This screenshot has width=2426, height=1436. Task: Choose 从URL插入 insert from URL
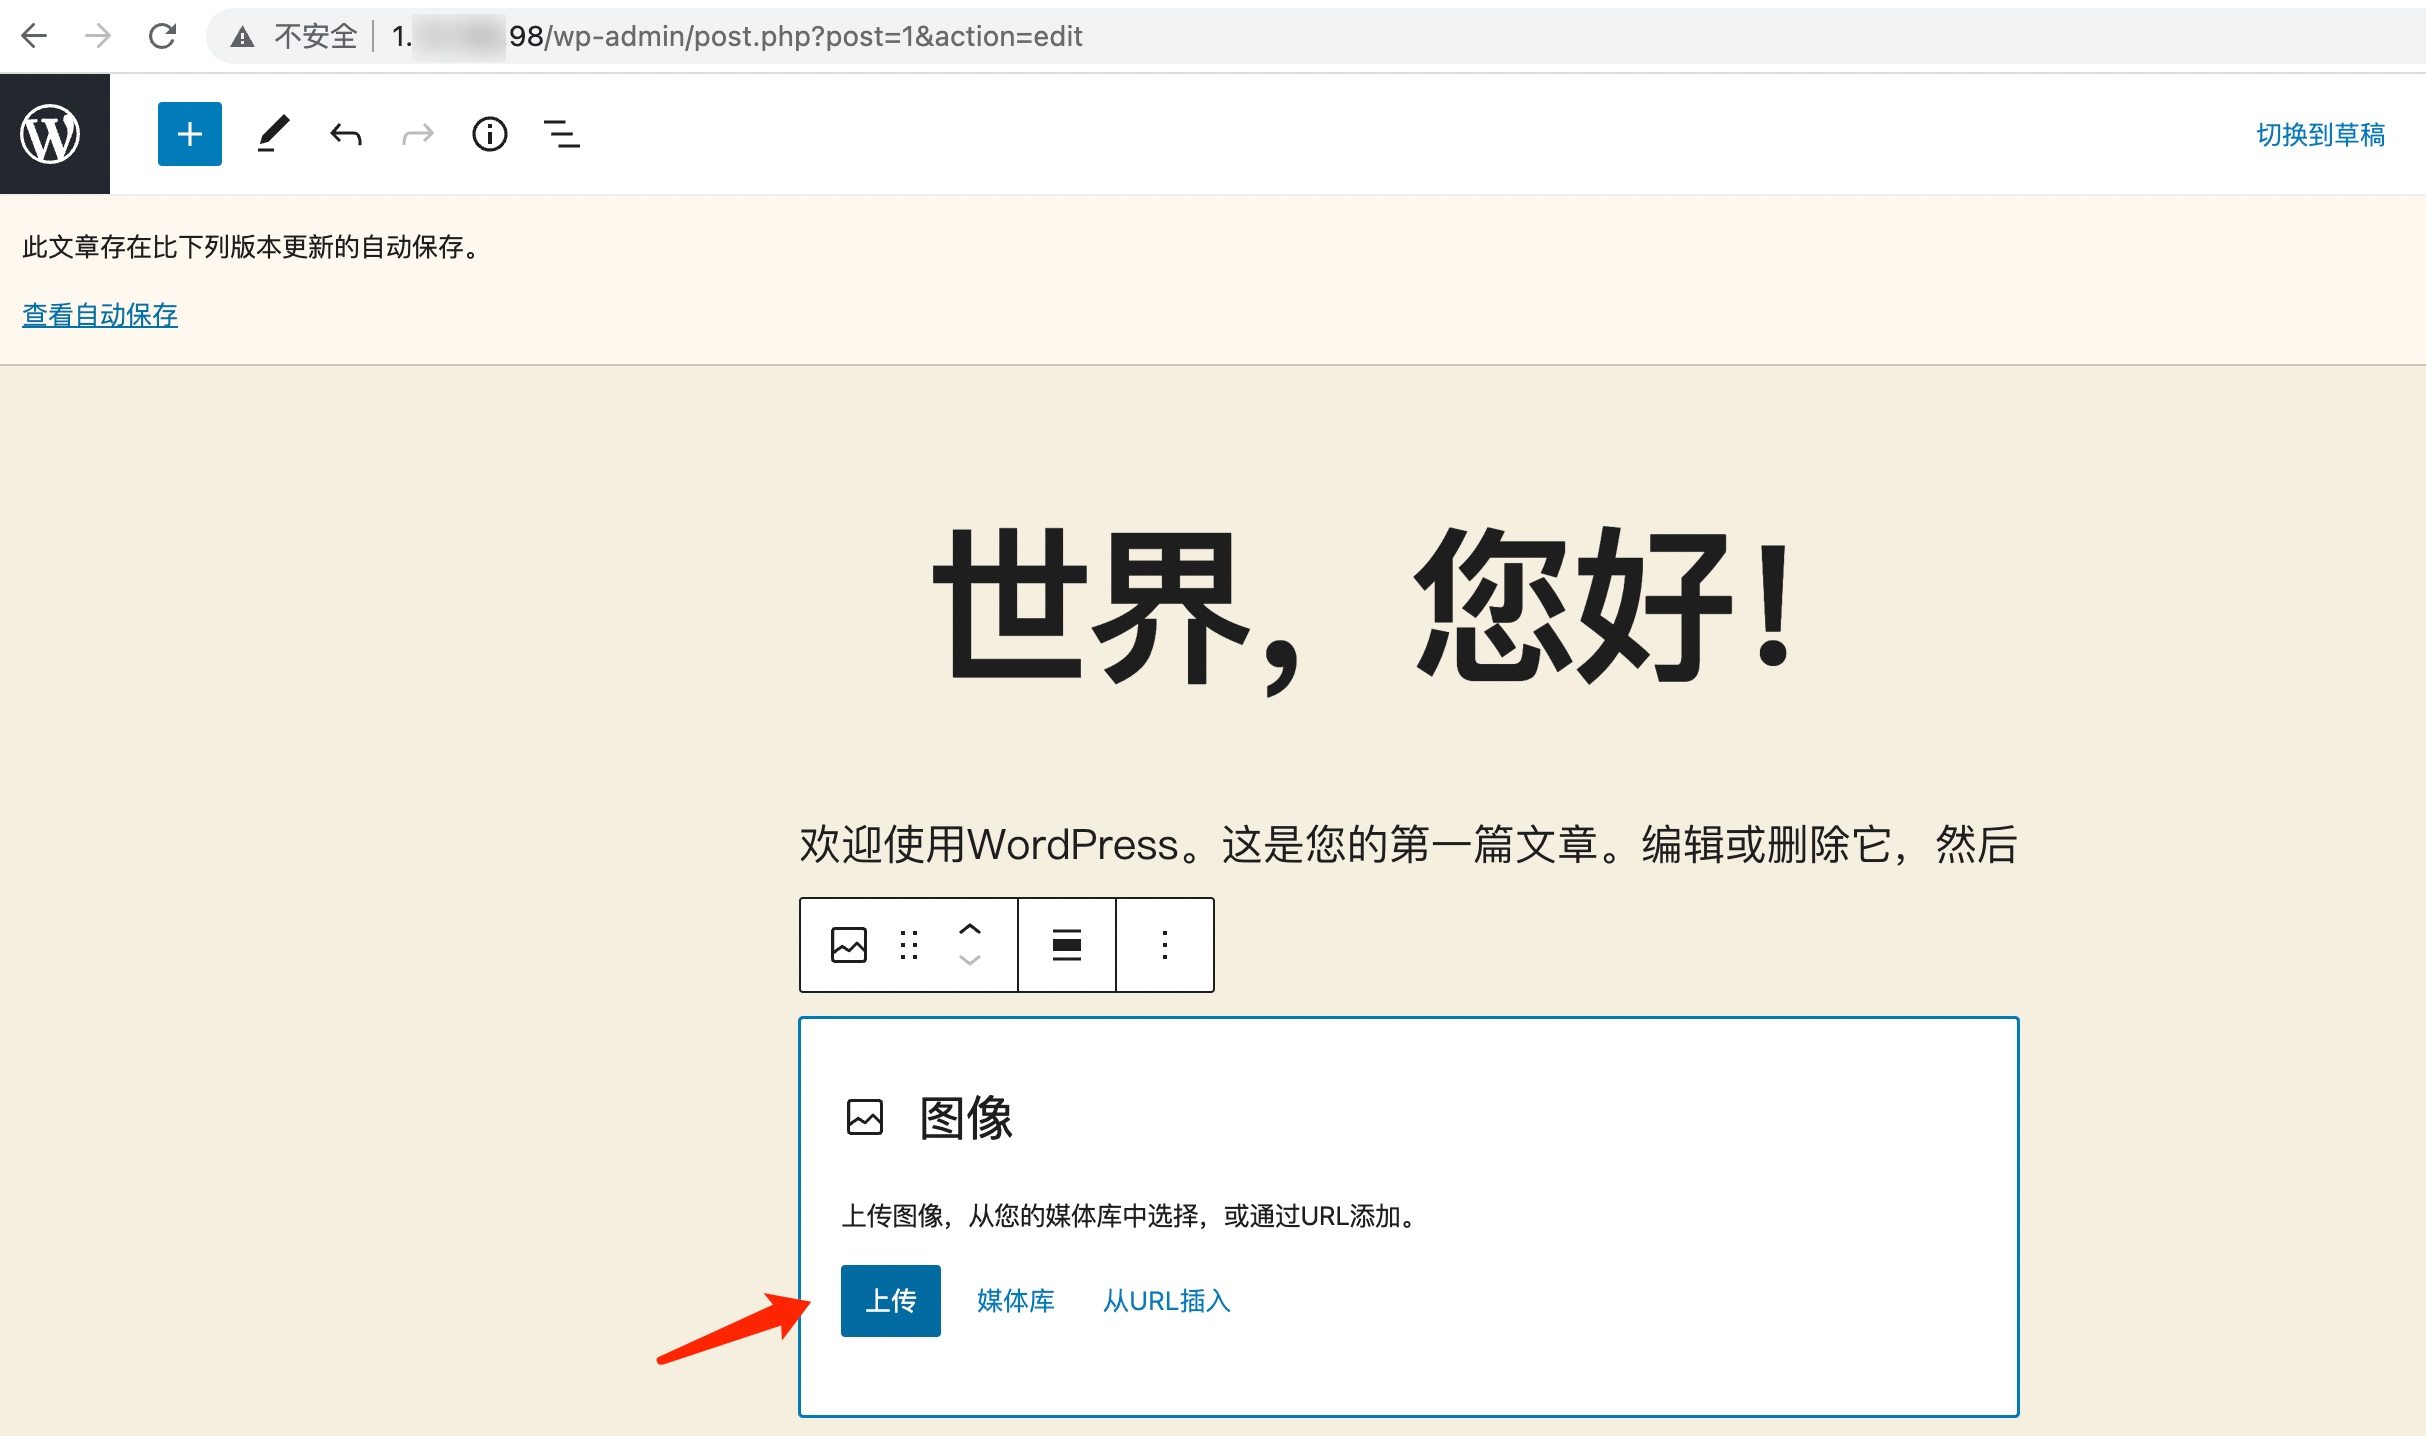click(1166, 1300)
